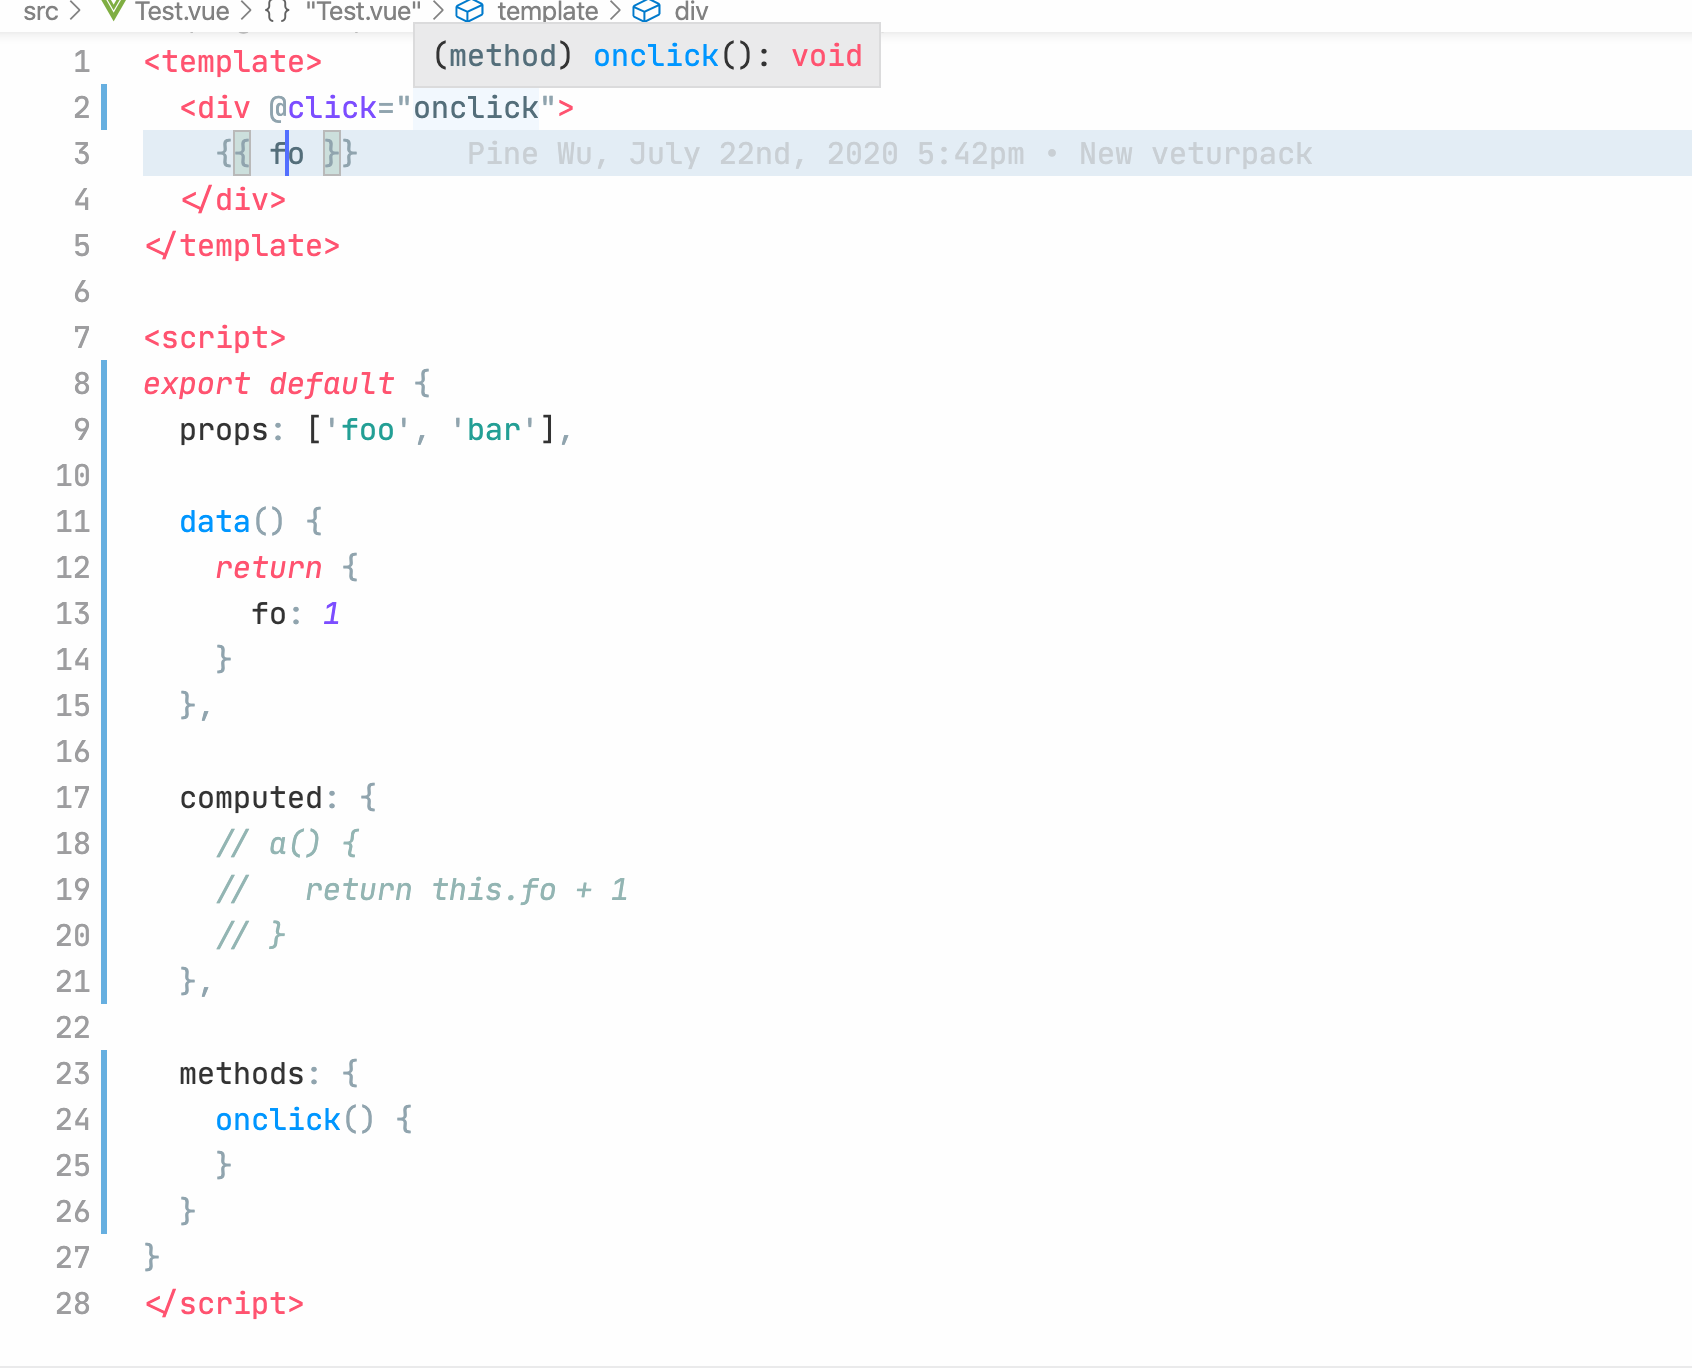This screenshot has height=1368, width=1692.
Task: Click the closing </div> tag
Action: click(233, 200)
